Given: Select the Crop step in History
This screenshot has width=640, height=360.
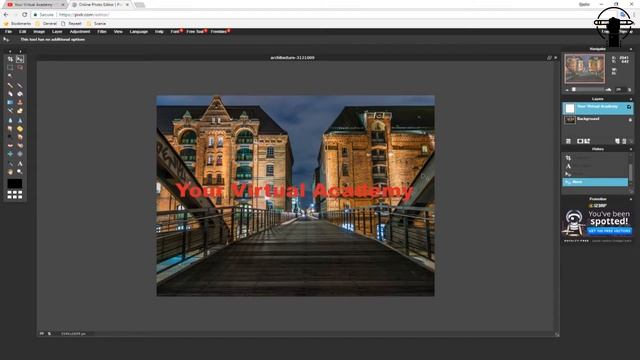Looking at the screenshot, I should 595,158.
